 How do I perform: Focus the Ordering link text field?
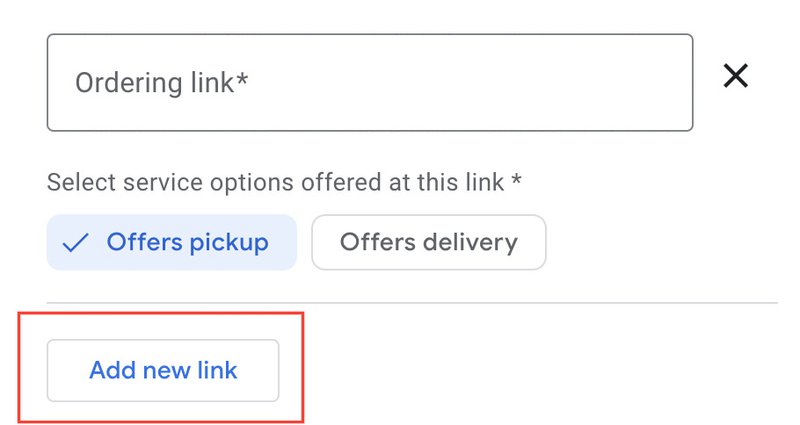click(x=370, y=83)
